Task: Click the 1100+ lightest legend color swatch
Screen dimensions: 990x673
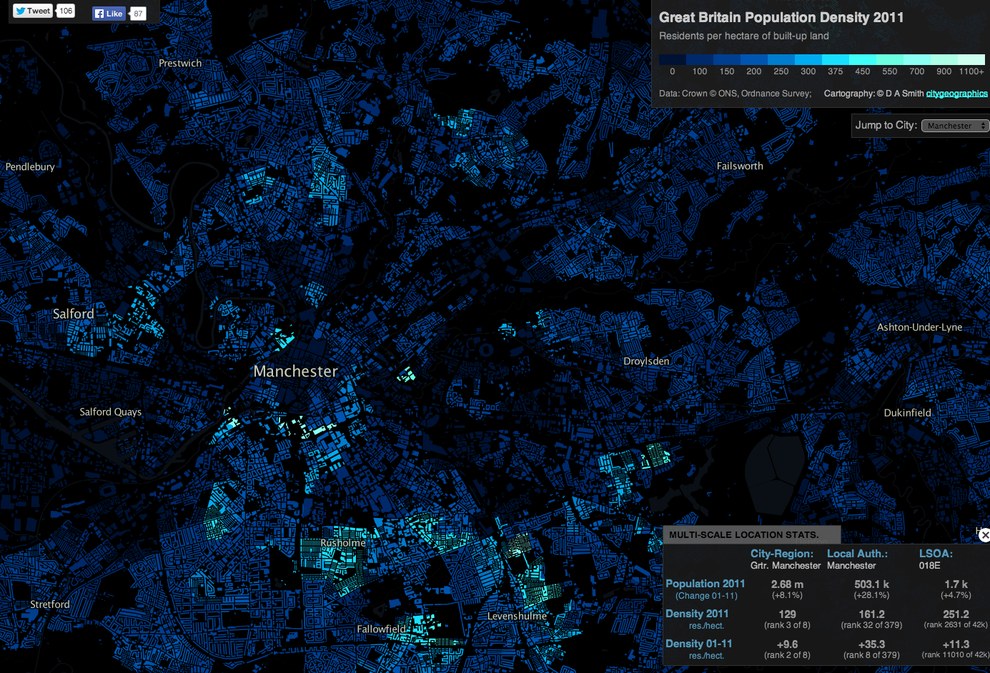Action: [971, 59]
